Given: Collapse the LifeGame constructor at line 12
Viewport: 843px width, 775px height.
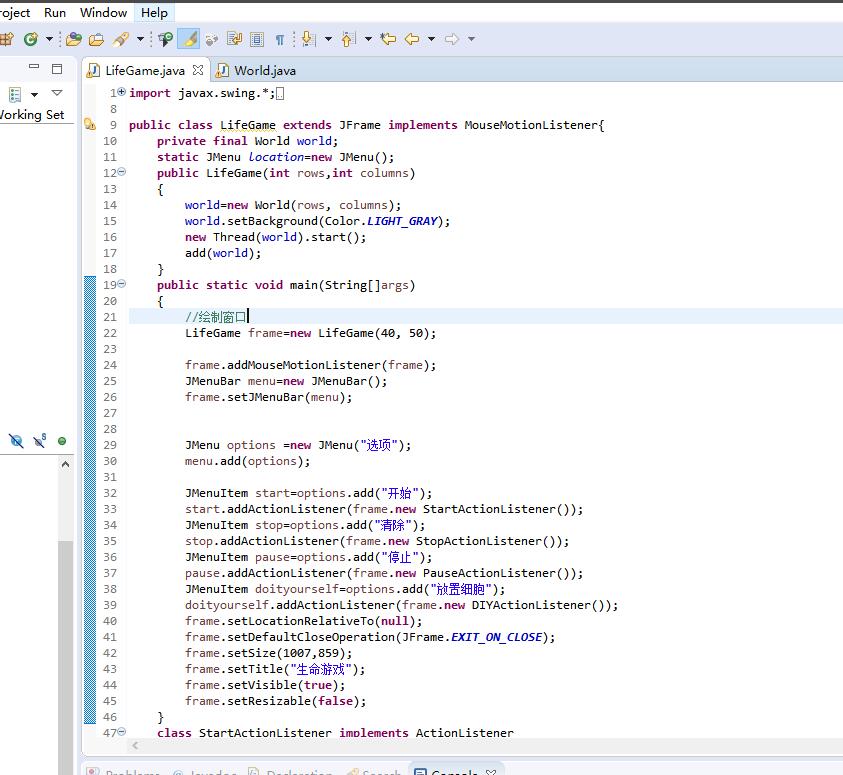Looking at the screenshot, I should coord(122,172).
